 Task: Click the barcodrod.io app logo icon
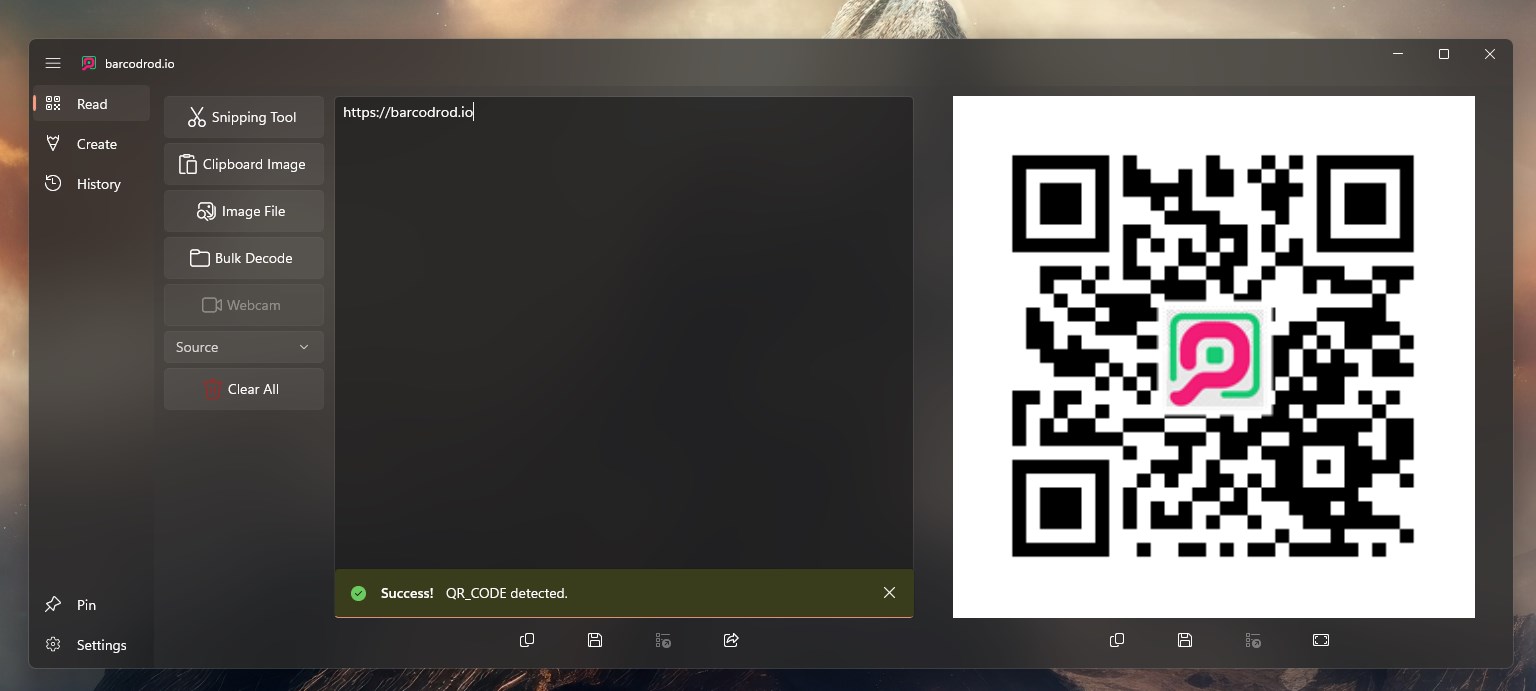89,63
